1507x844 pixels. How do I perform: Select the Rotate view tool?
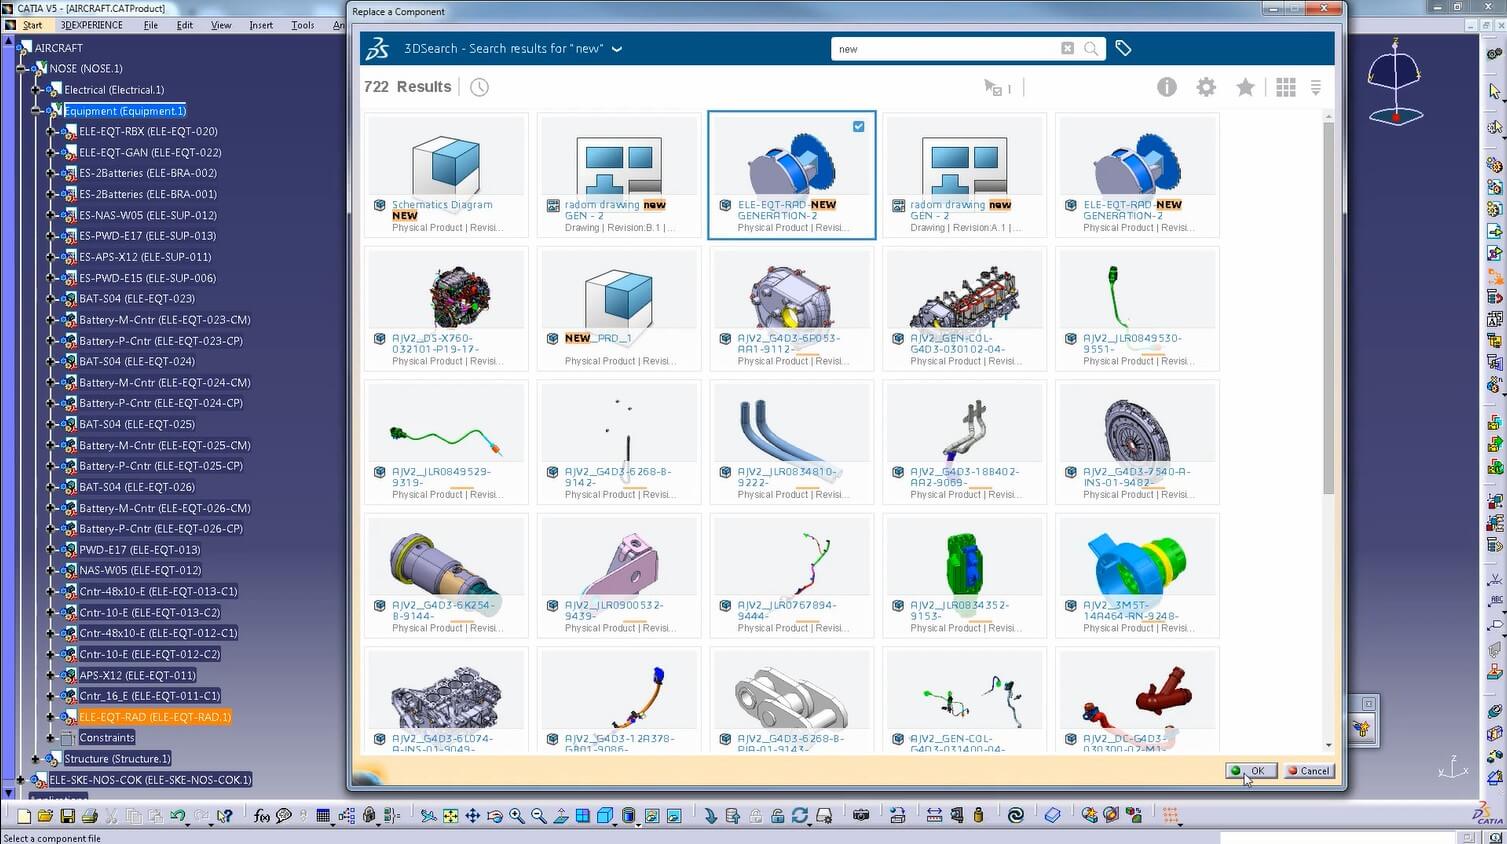coord(494,816)
